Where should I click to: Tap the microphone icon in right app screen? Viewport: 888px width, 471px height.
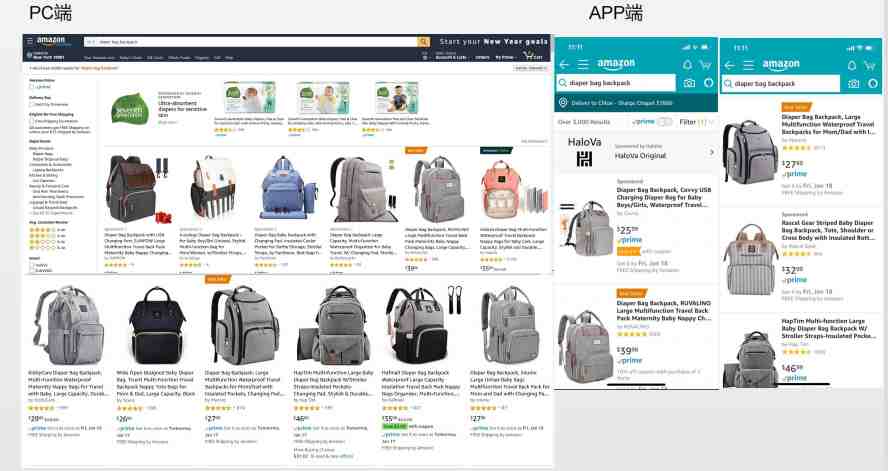coord(873,84)
